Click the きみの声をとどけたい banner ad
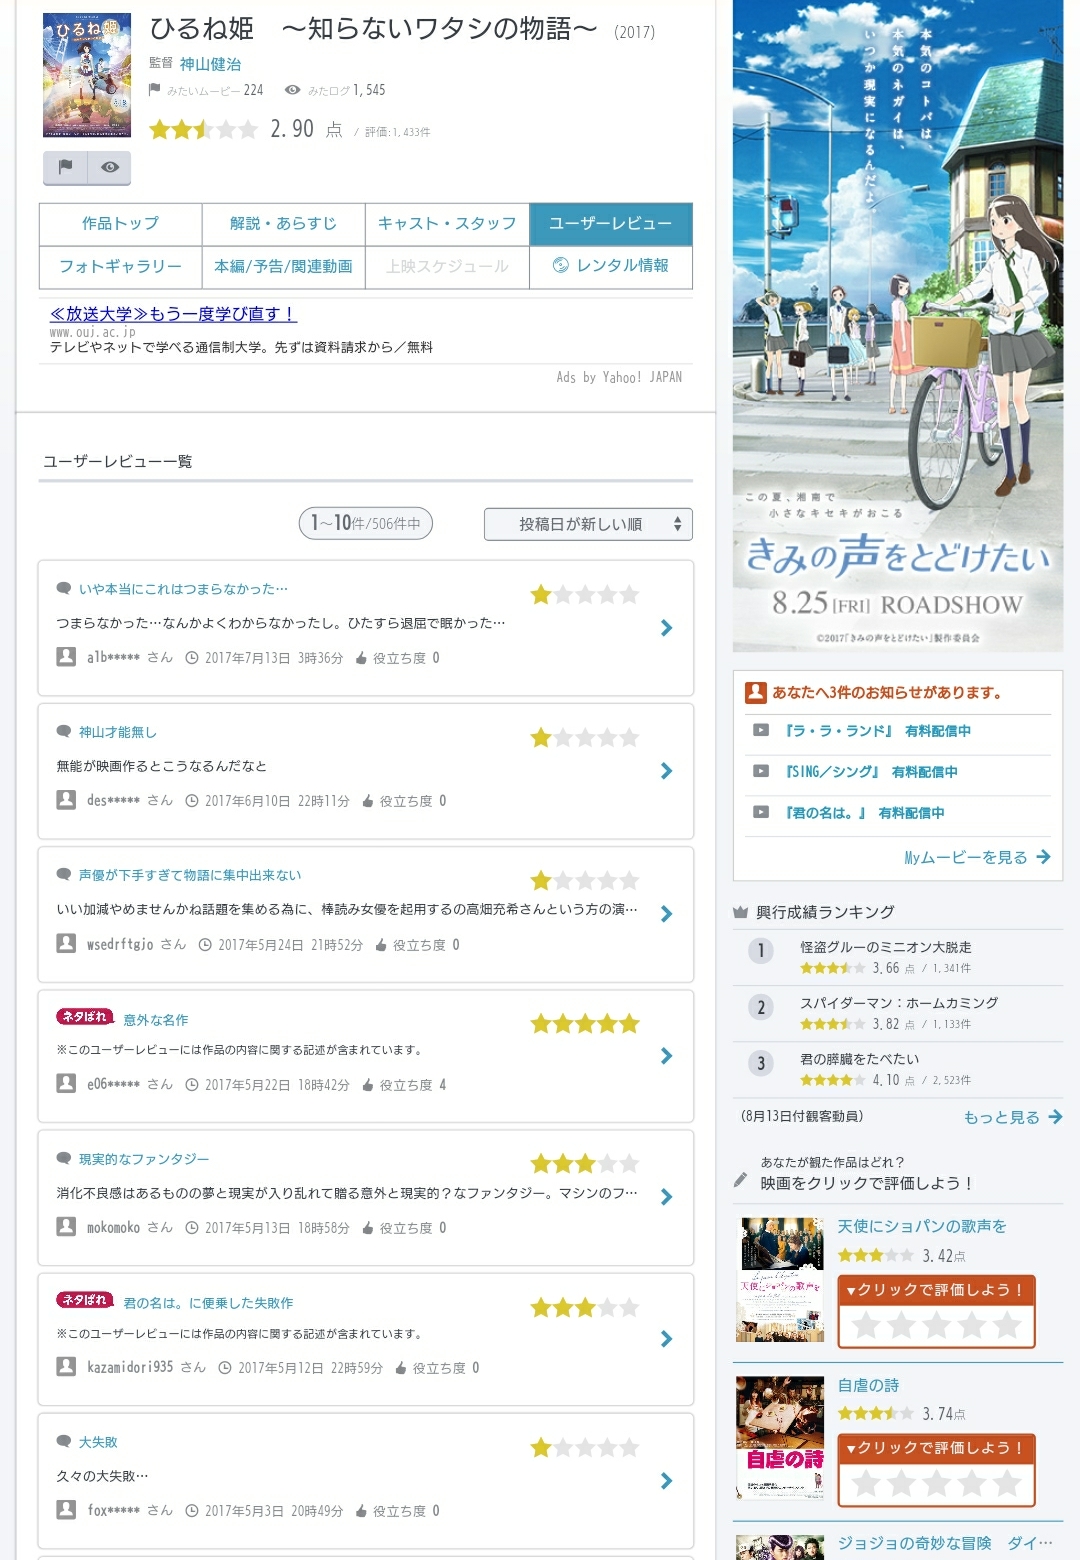The width and height of the screenshot is (1080, 1560). (x=897, y=326)
